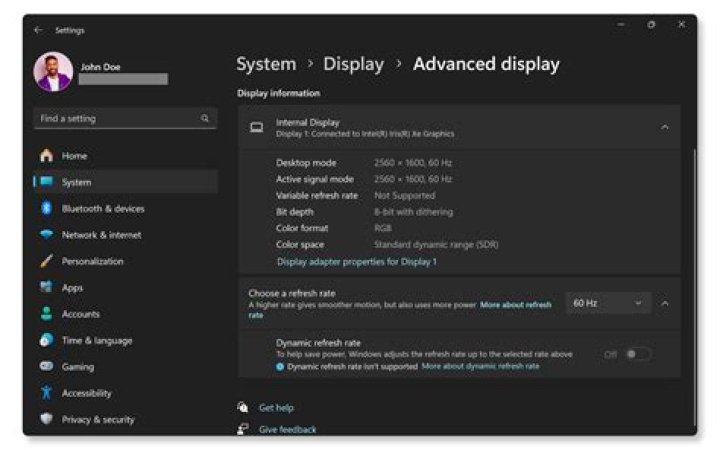720x450 pixels.
Task: Click the Bluetooth icon
Action: [46, 208]
